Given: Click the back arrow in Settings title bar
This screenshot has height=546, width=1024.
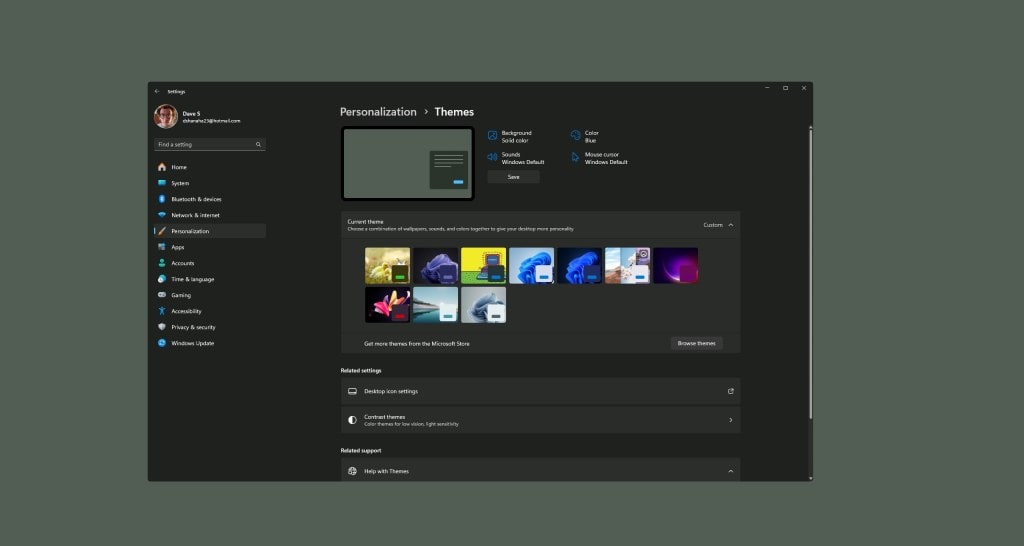Looking at the screenshot, I should click(x=157, y=91).
